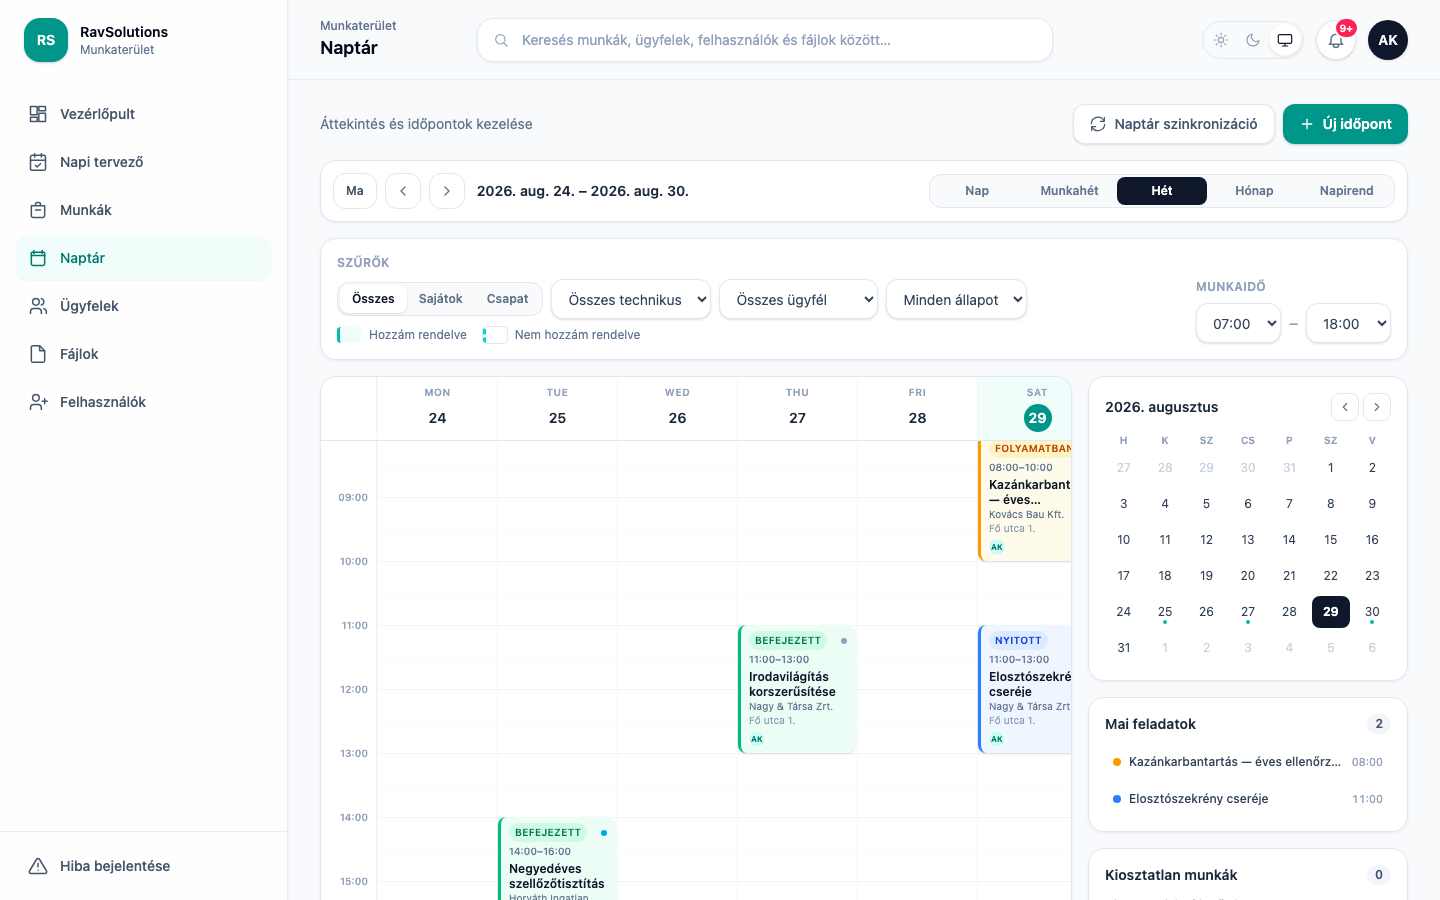The width and height of the screenshot is (1440, 900).
Task: Click the Hiba bejelentése warning icon
Action: [38, 866]
